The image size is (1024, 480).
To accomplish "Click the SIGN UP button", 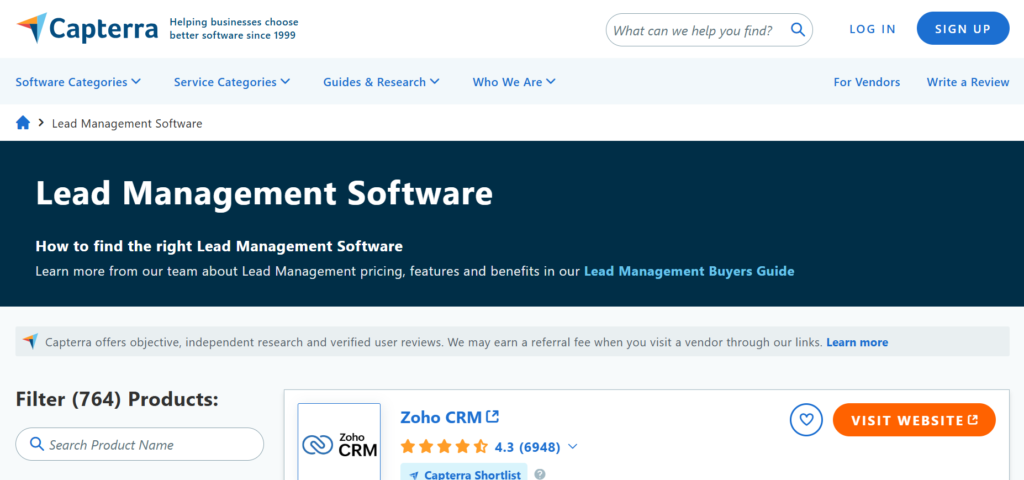I will point(963,28).
